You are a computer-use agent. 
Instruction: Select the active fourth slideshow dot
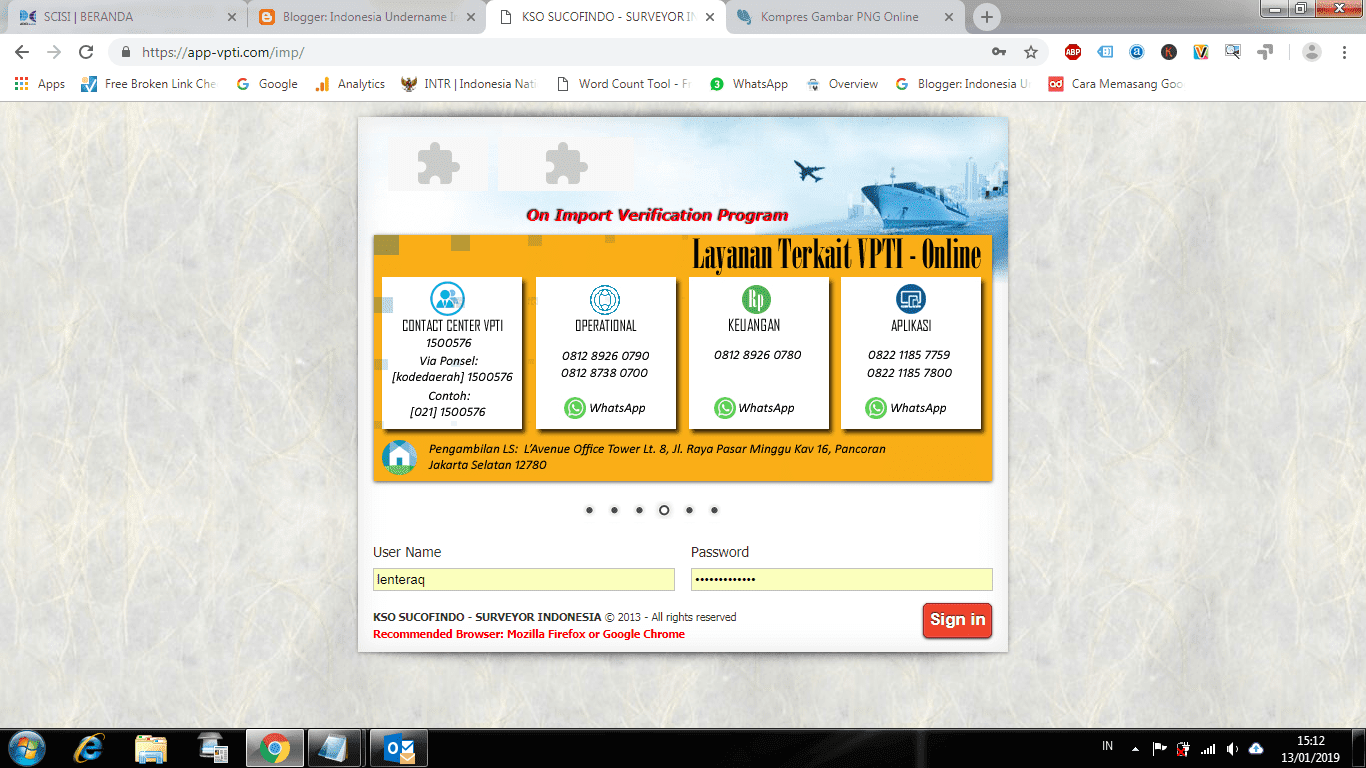(x=664, y=510)
